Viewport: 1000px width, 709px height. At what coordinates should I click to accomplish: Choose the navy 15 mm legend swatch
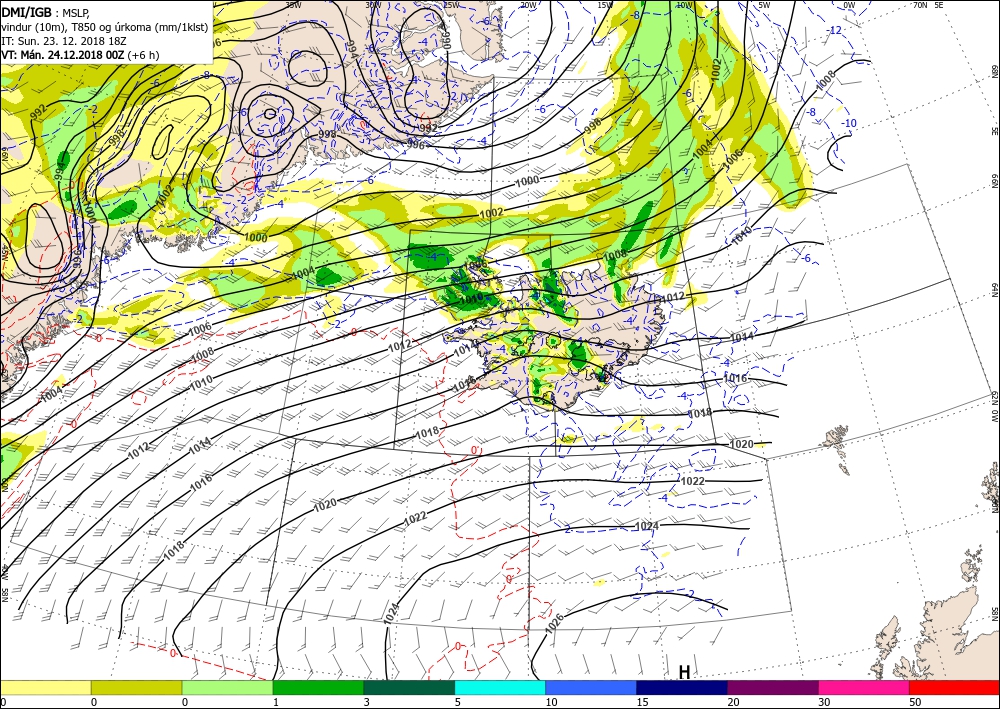682,687
